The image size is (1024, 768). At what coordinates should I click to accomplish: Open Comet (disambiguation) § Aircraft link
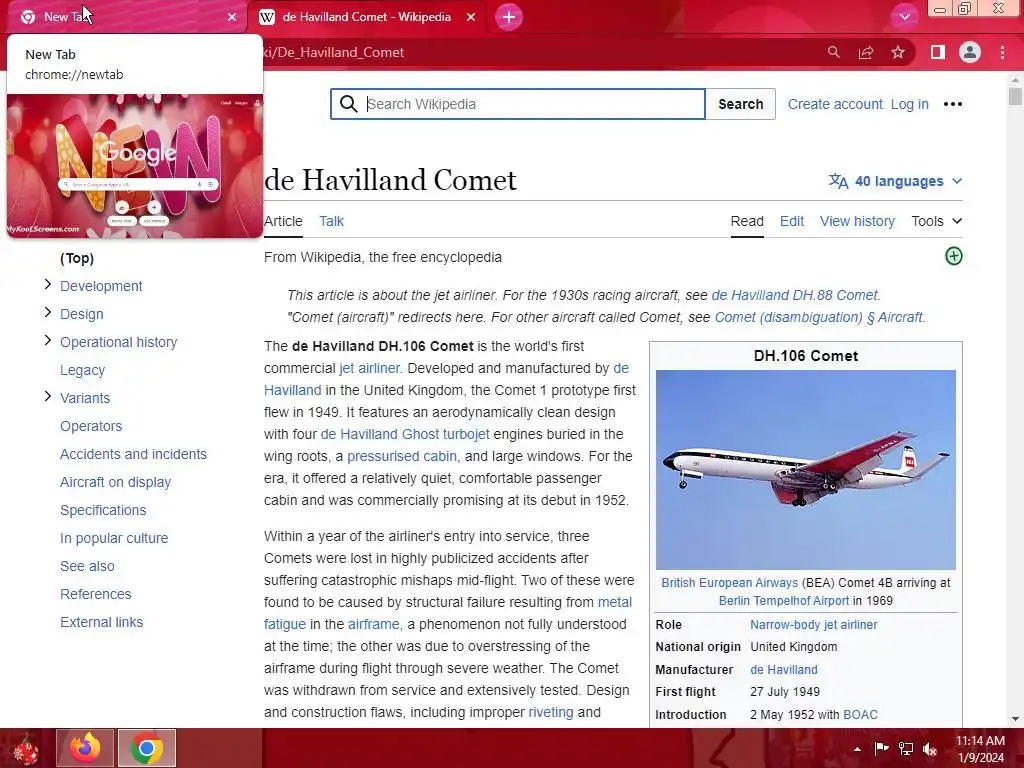[x=818, y=317]
